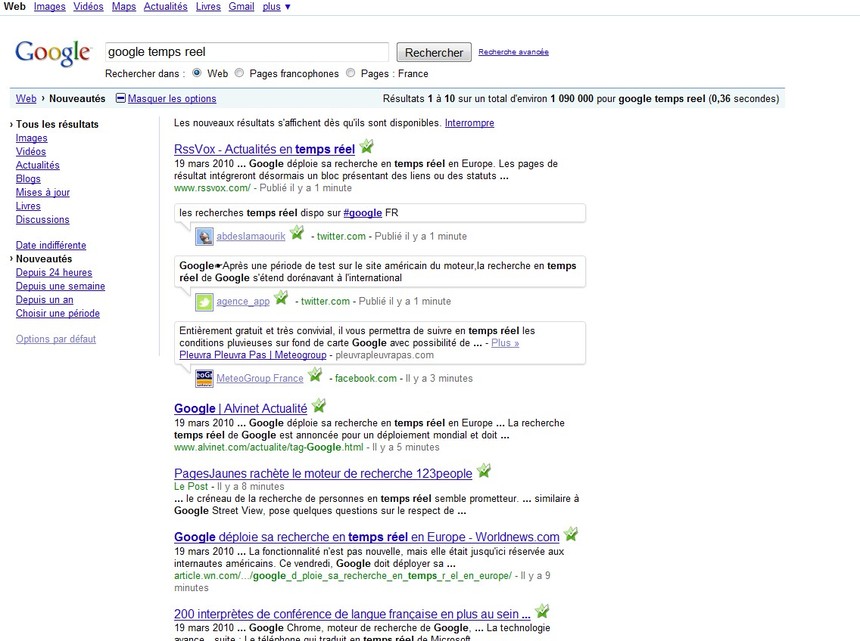Click the star icon beside the PagesJaunes result
860x641 pixels.
click(x=484, y=469)
